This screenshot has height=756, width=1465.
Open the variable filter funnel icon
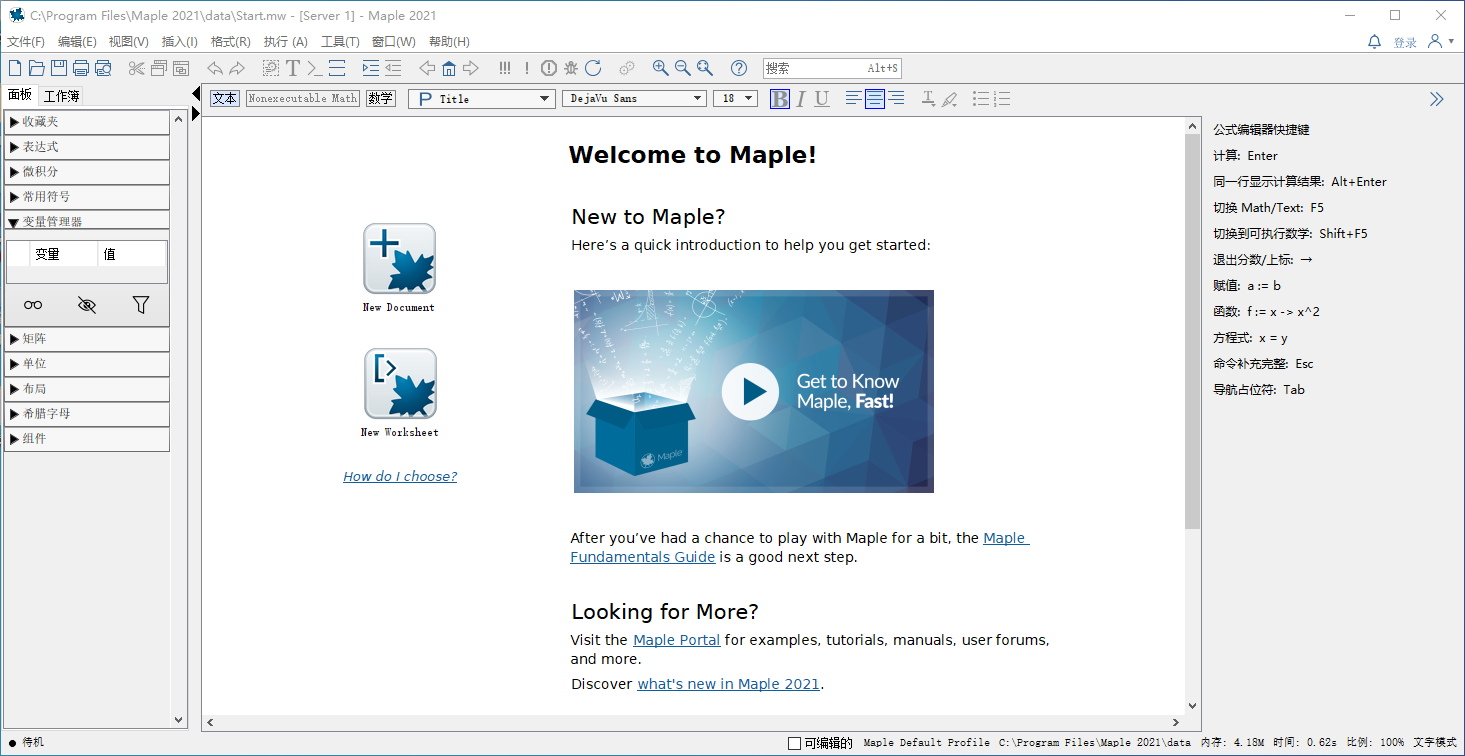tap(141, 305)
